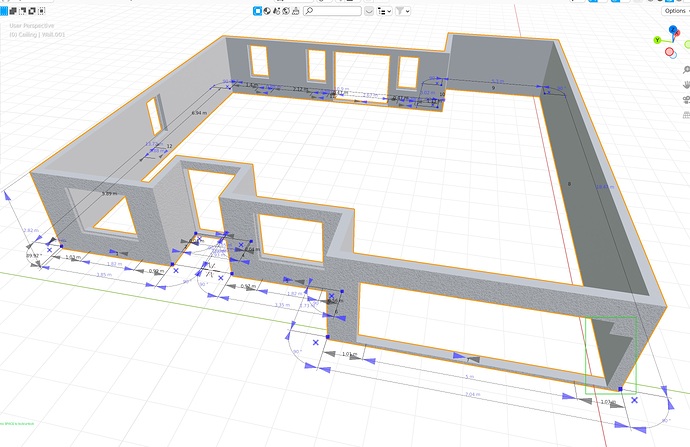Image resolution: width=690 pixels, height=447 pixels.
Task: Click the "3.85 m" dimension label
Action: click(104, 275)
